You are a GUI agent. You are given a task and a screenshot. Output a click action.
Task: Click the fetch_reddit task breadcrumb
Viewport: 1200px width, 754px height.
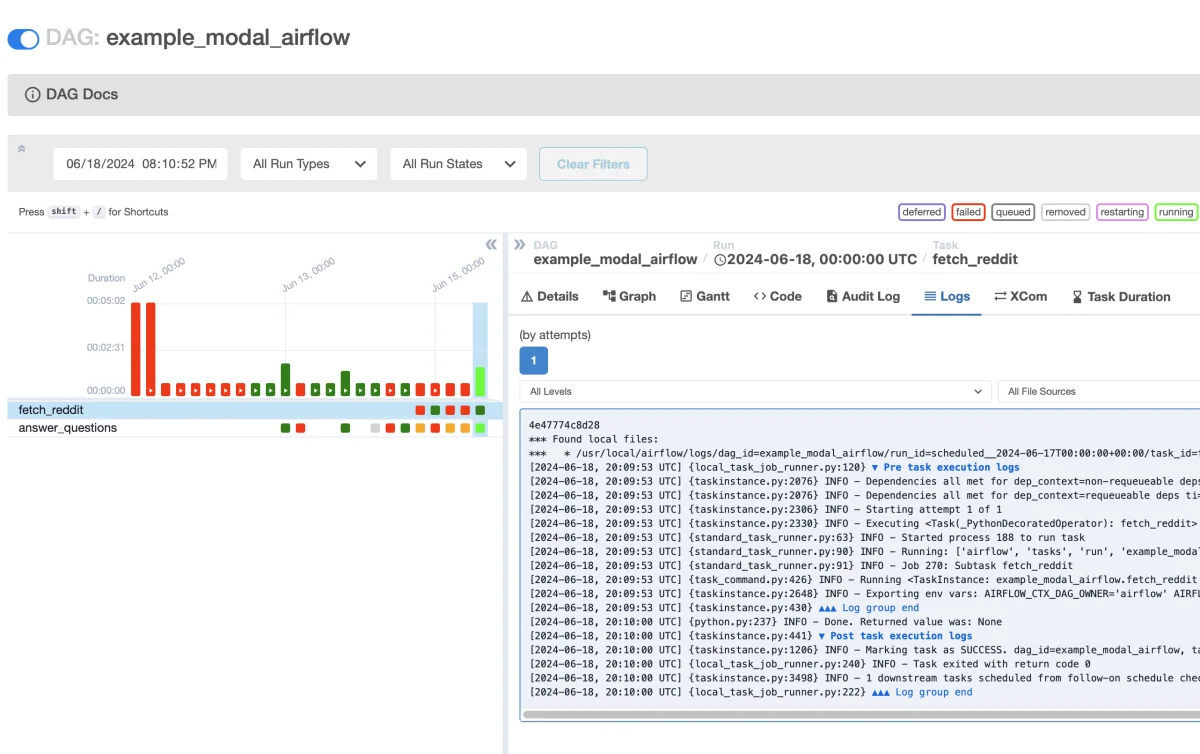point(975,259)
